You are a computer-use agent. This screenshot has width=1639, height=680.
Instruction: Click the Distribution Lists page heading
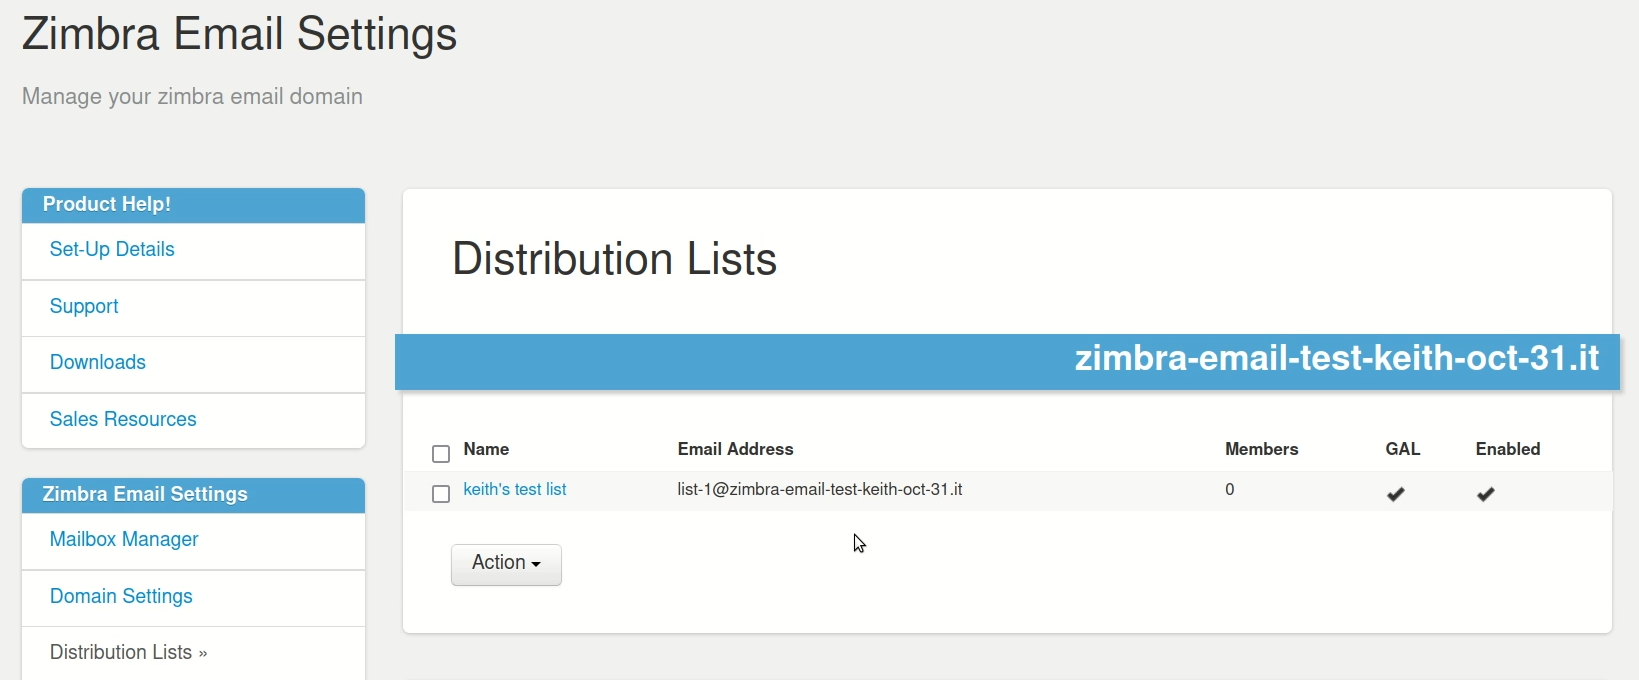(x=614, y=258)
